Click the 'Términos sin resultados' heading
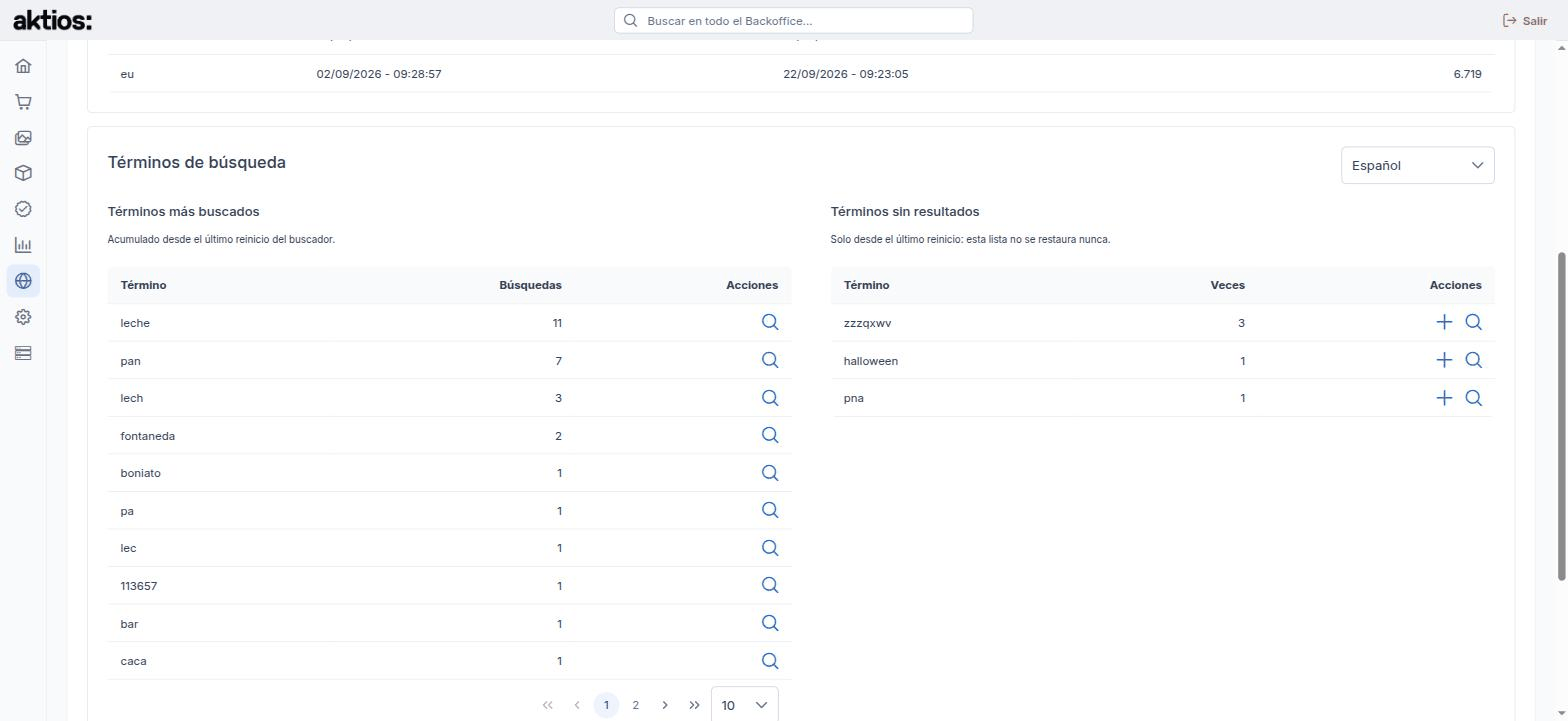Screen dimensions: 1568x721 tap(905, 212)
